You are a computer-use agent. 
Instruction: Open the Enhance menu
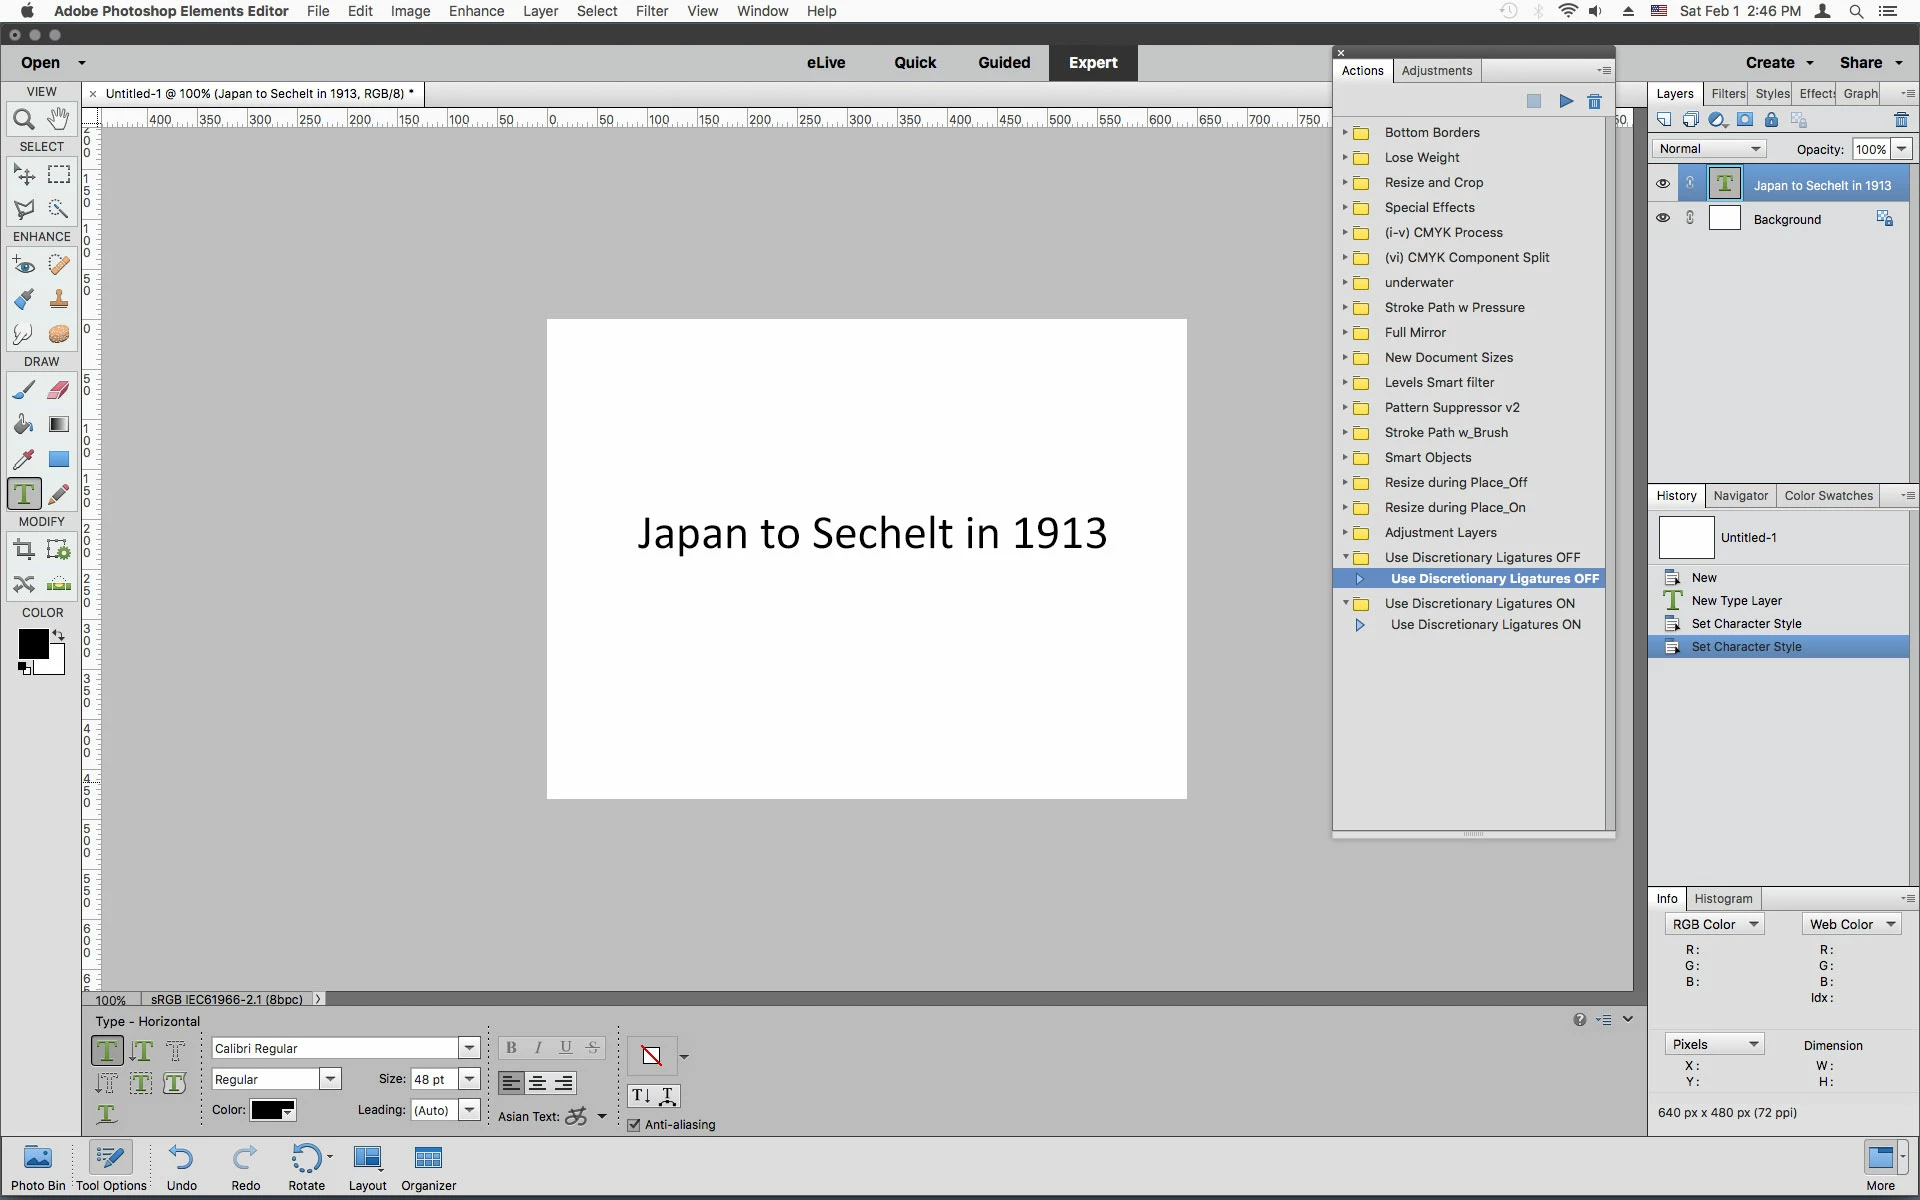tap(476, 11)
